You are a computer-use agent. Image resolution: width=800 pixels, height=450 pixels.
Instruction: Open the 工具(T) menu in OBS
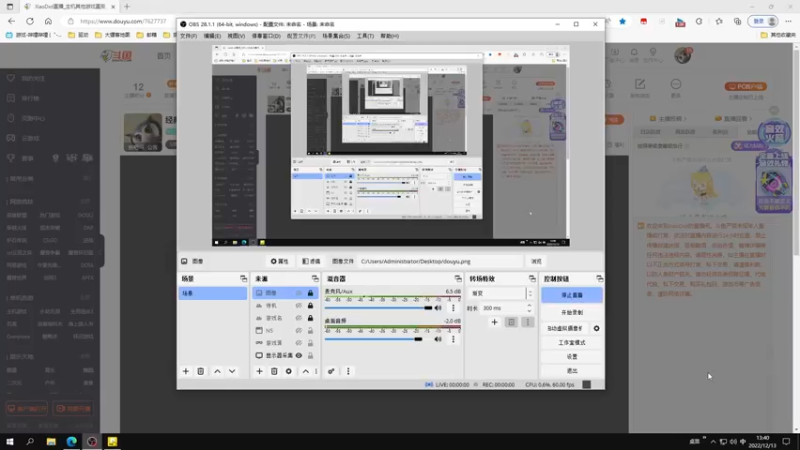coord(365,36)
